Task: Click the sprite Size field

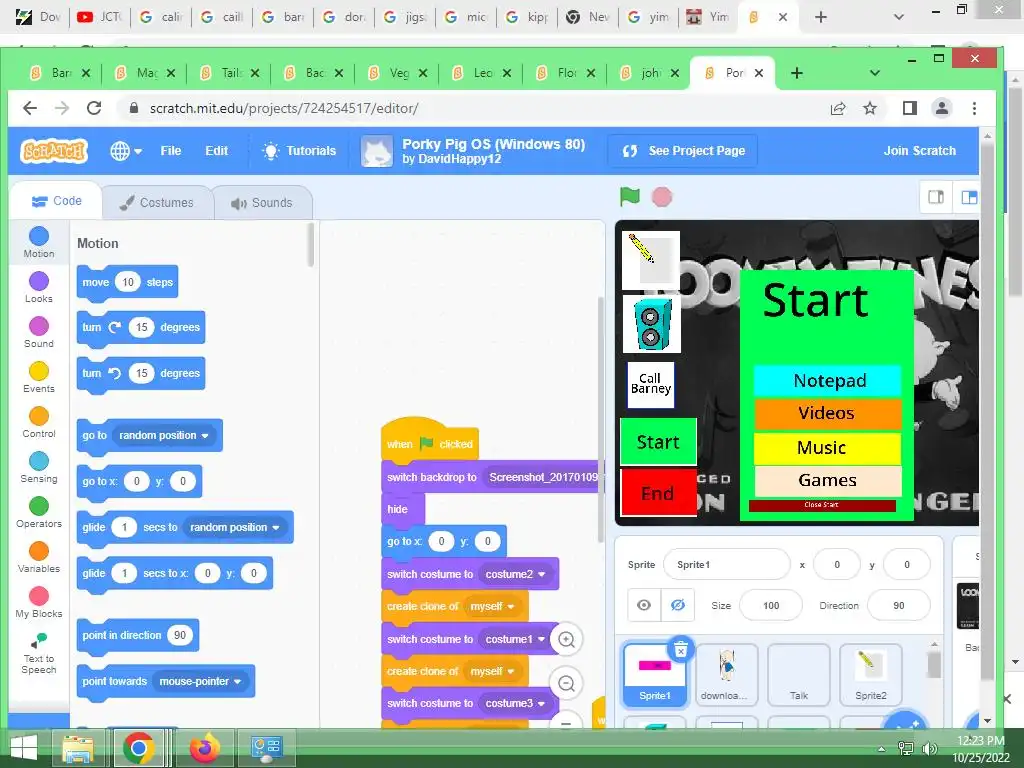Action: click(771, 605)
